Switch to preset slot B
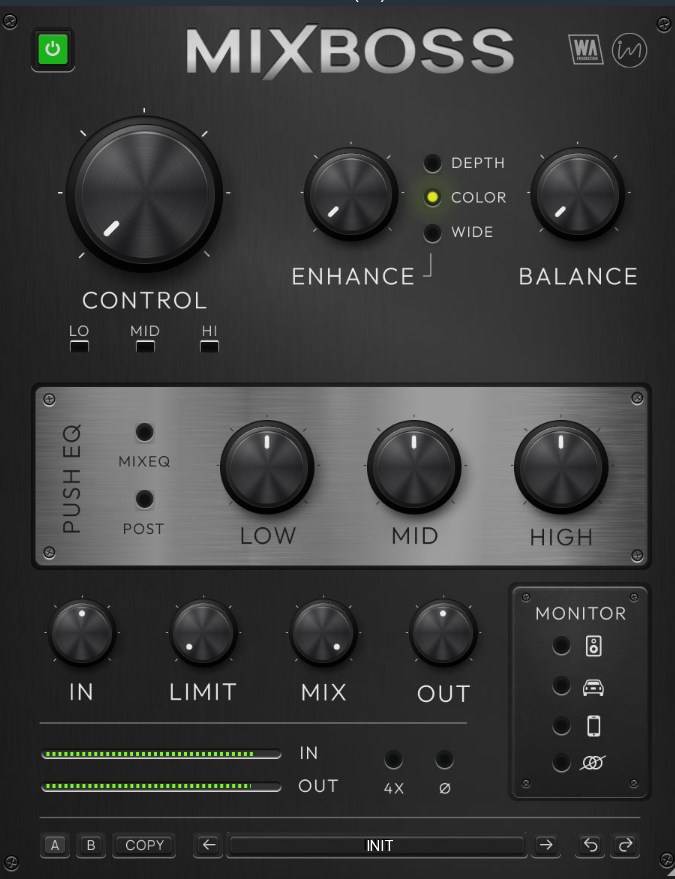 (91, 845)
